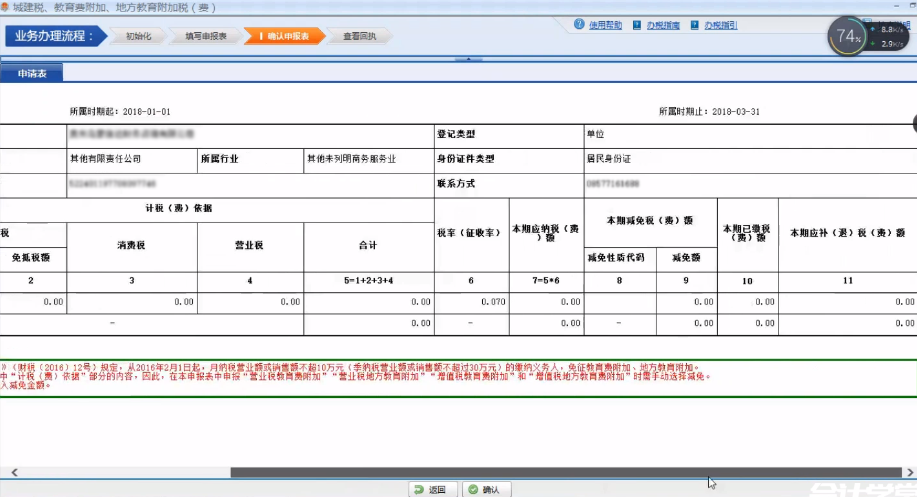Click the horizontal scrollbar thumb

click(565, 472)
